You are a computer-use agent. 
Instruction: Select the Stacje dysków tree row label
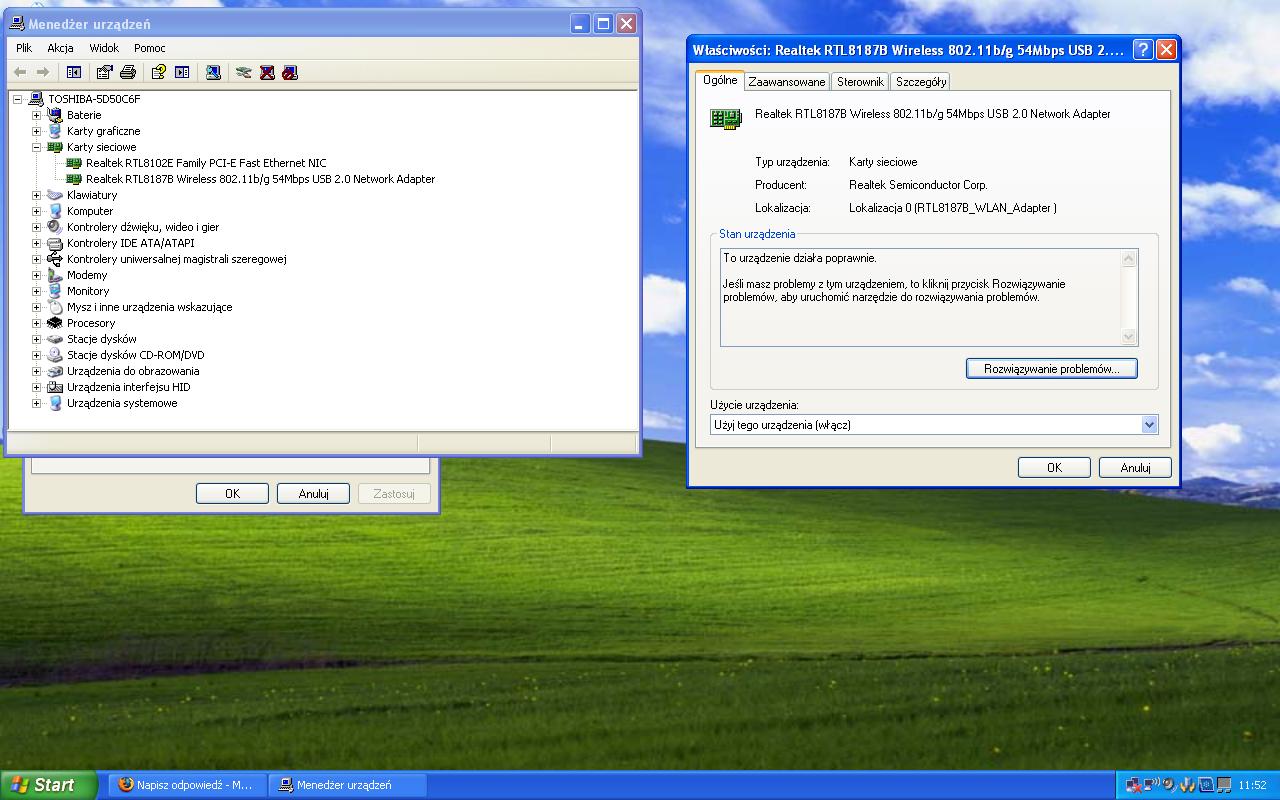[x=102, y=339]
